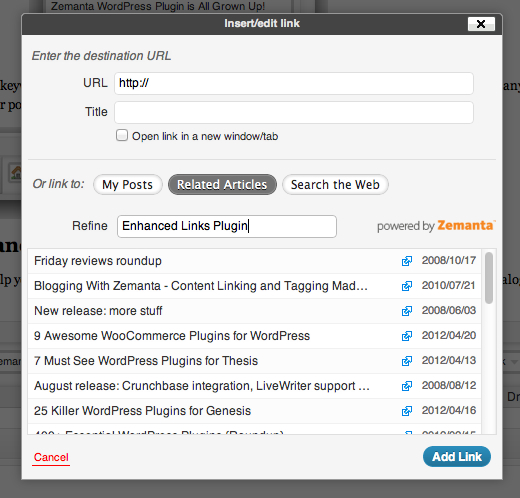The height and width of the screenshot is (498, 520).
Task: Switch to Search the Web tab
Action: pyautogui.click(x=335, y=184)
